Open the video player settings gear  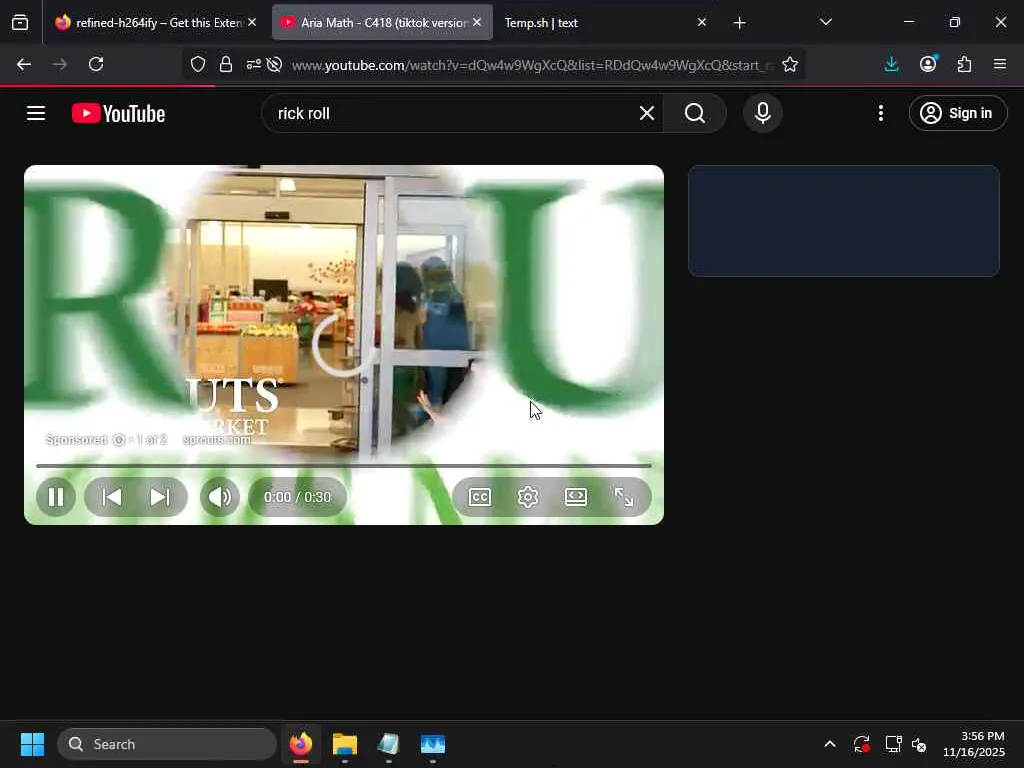(x=528, y=498)
